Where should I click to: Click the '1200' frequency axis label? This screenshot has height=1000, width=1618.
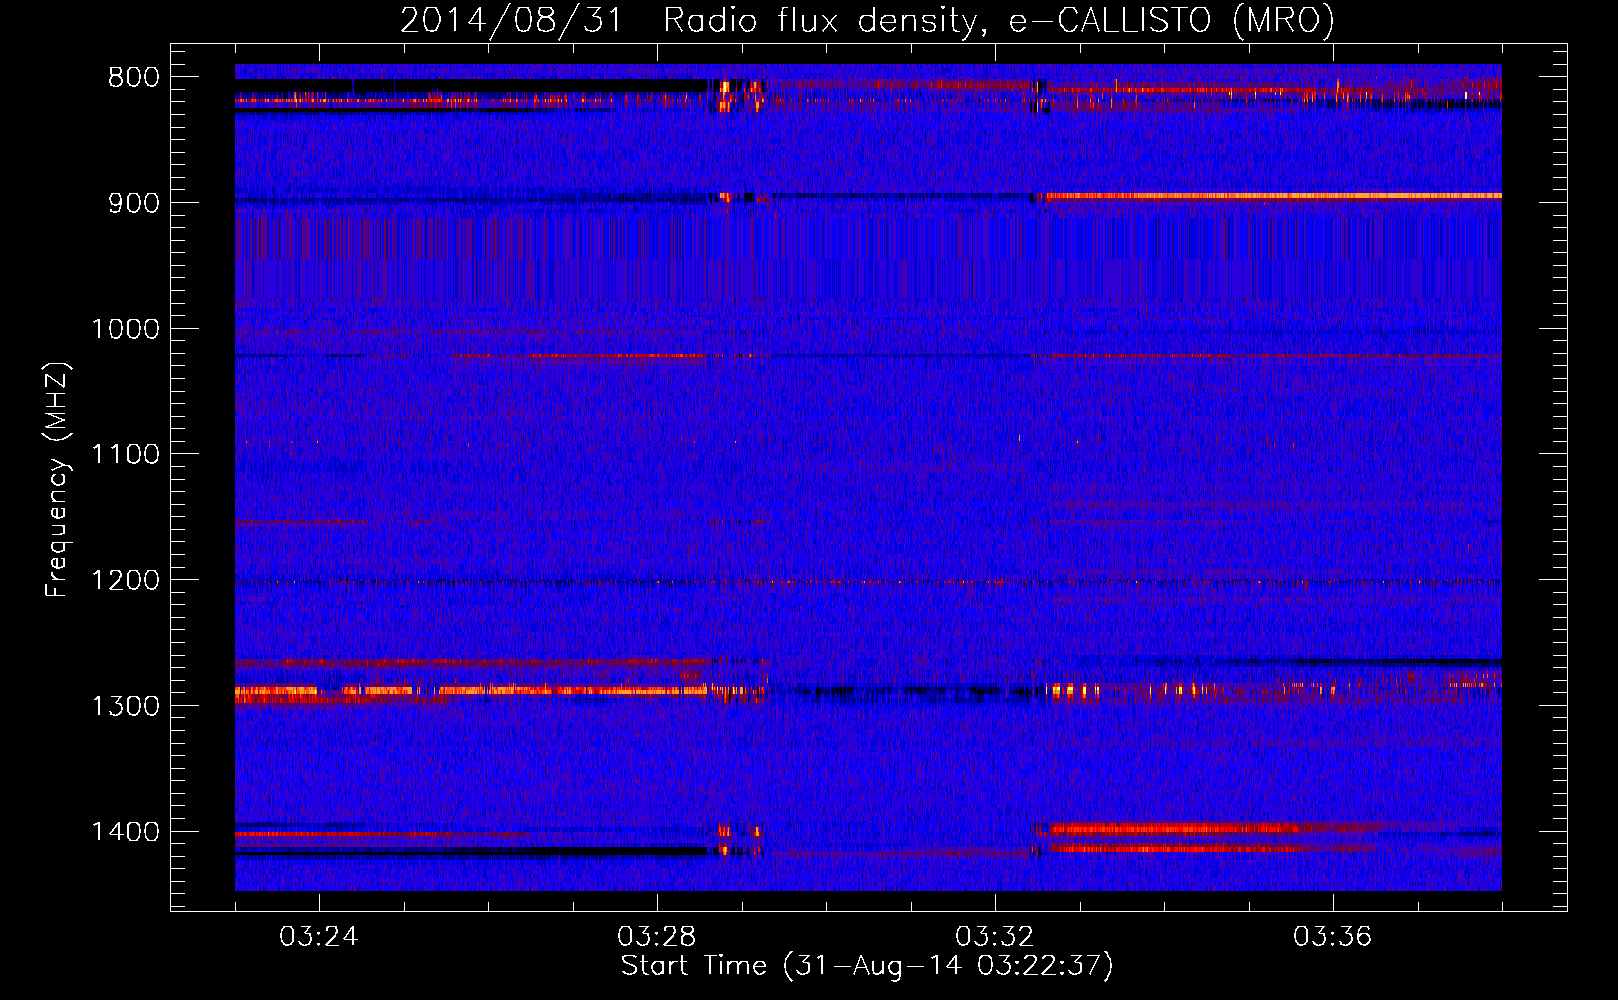(x=125, y=581)
